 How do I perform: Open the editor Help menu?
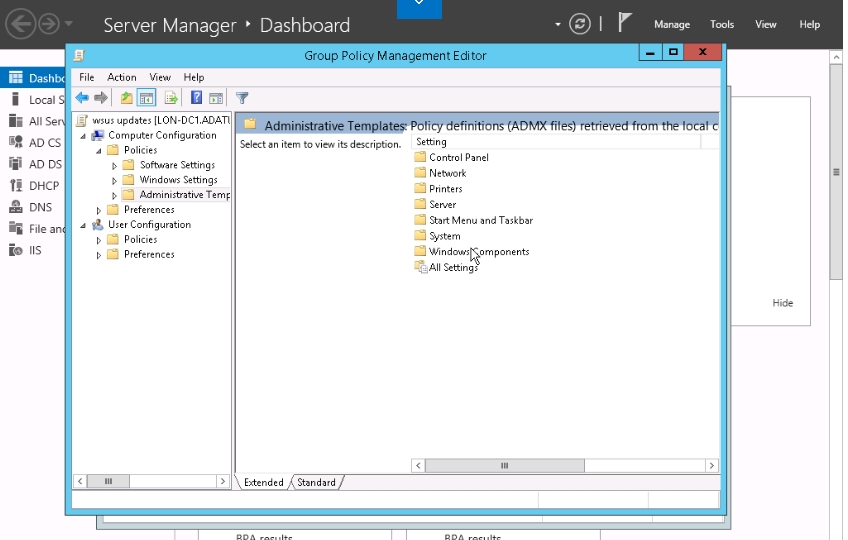[x=194, y=77]
